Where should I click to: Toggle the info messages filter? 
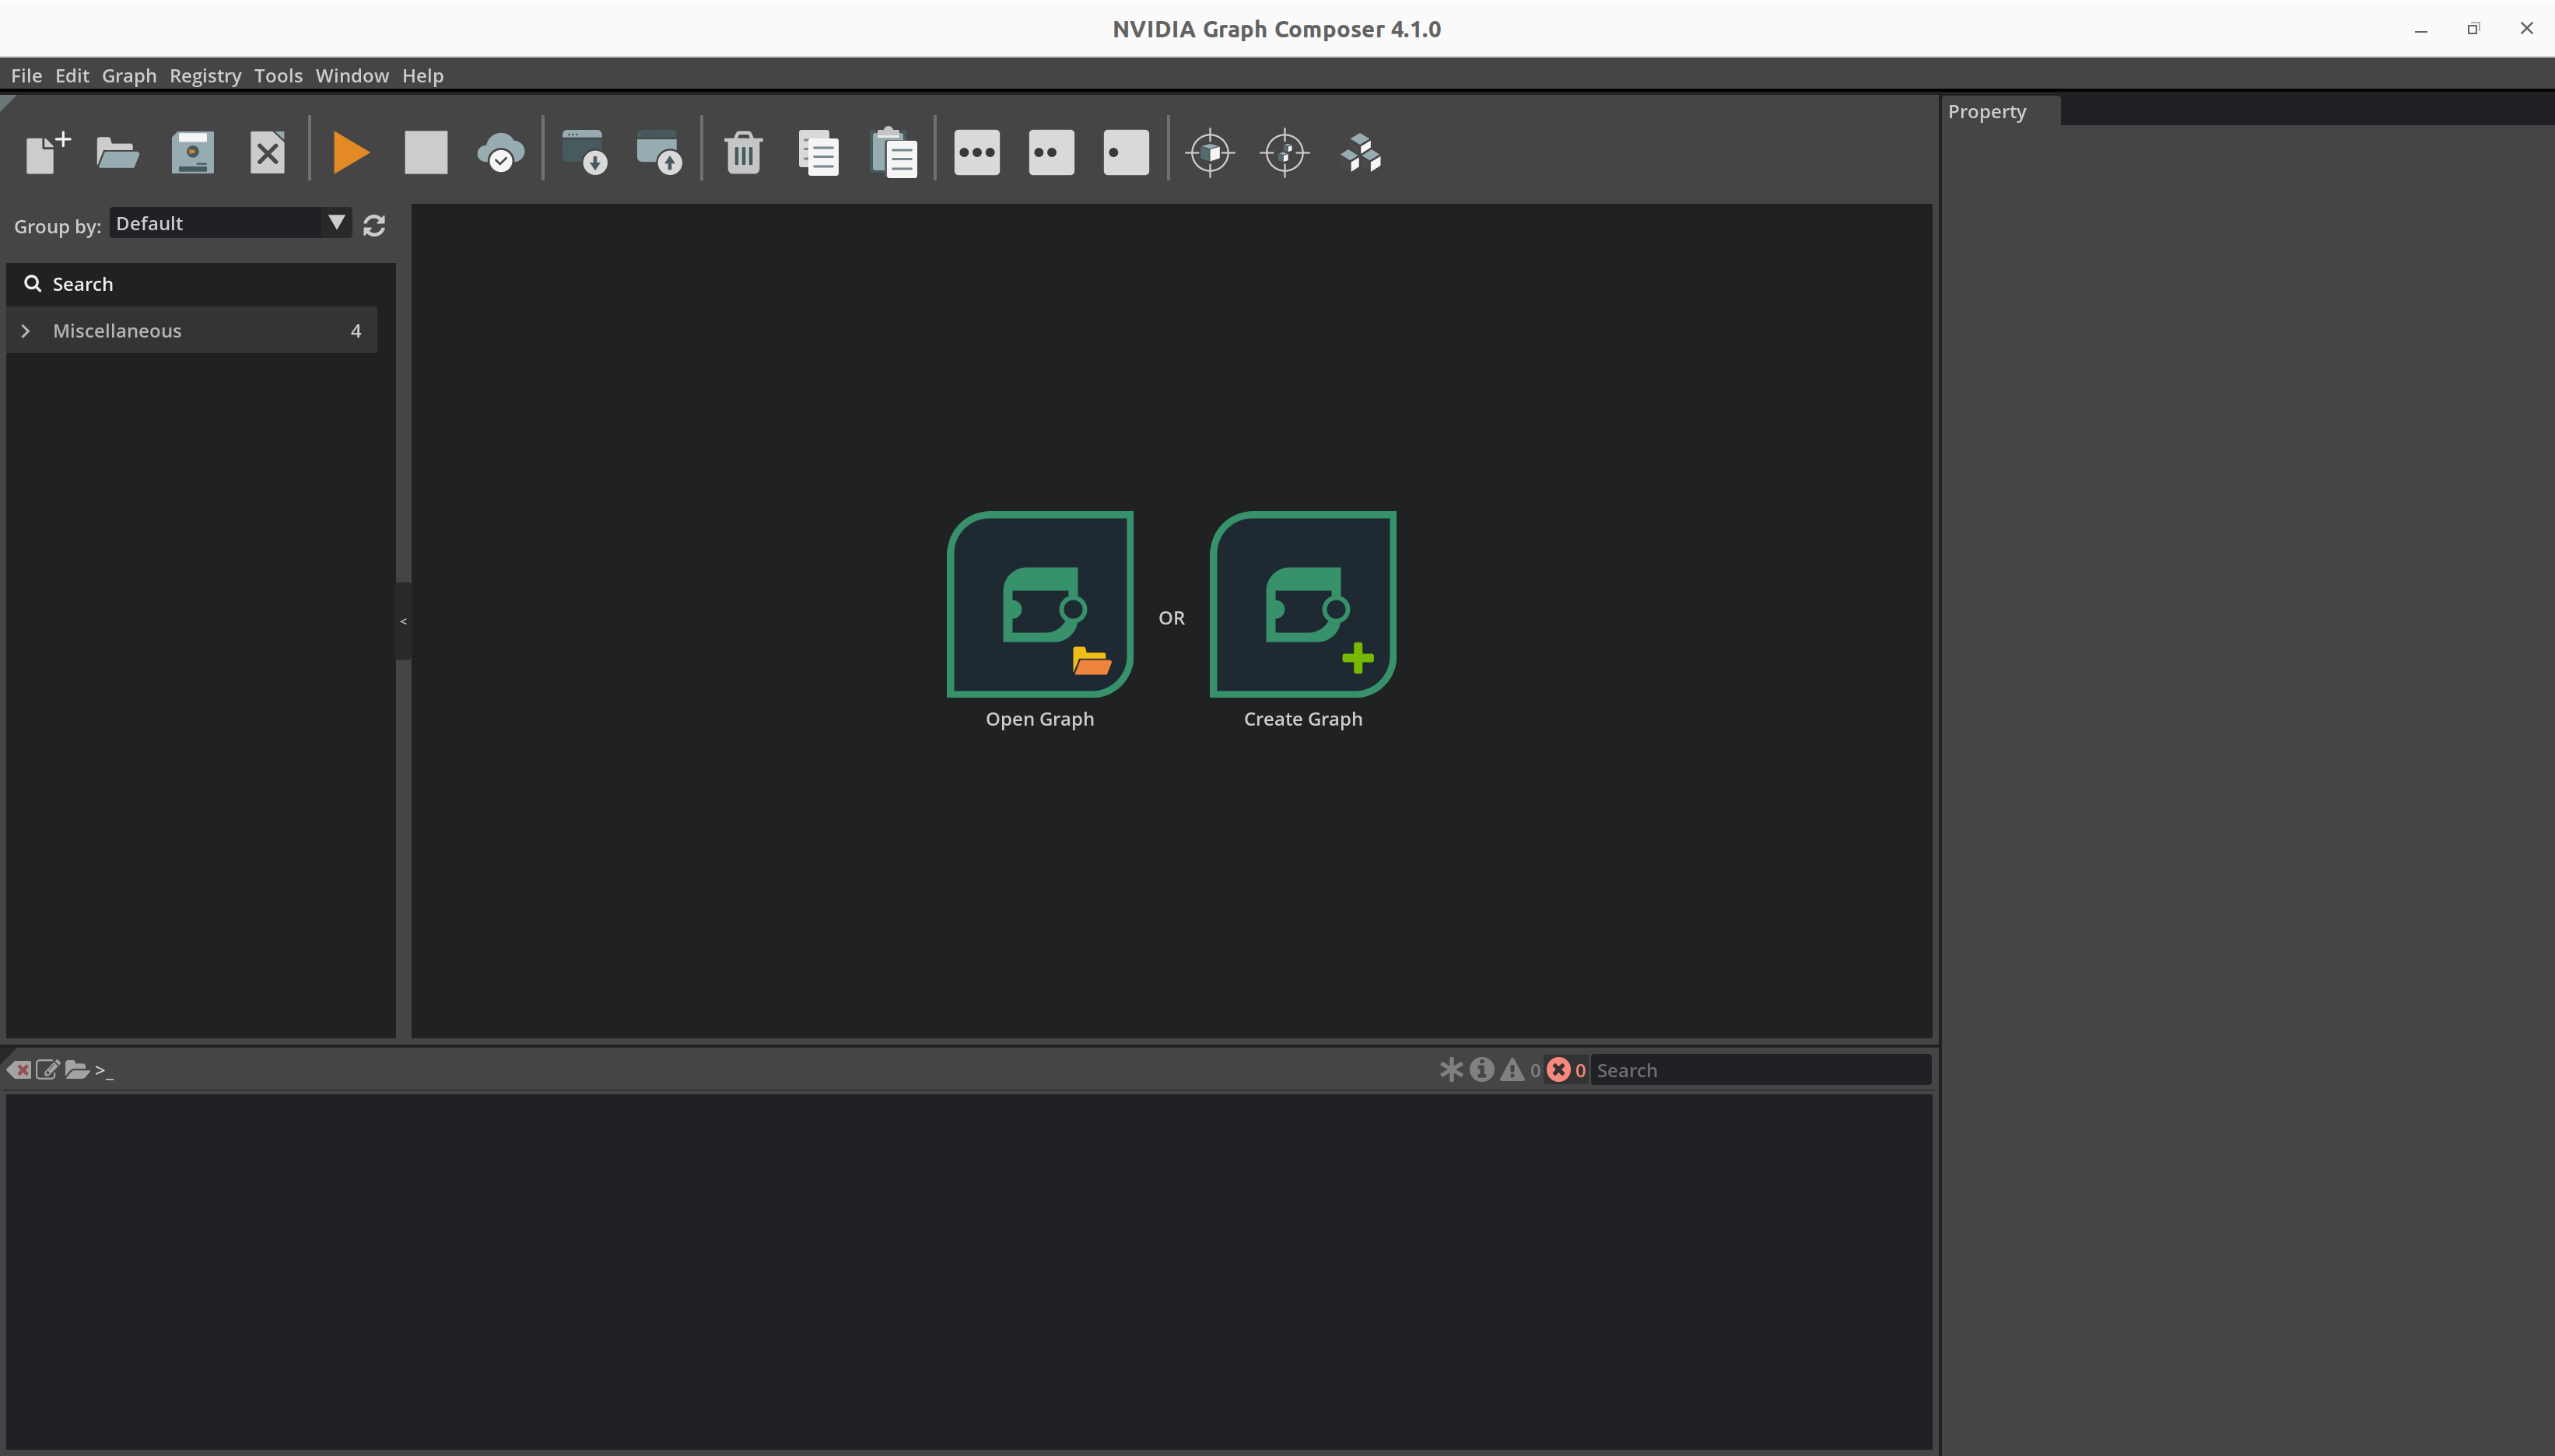pyautogui.click(x=1482, y=1070)
